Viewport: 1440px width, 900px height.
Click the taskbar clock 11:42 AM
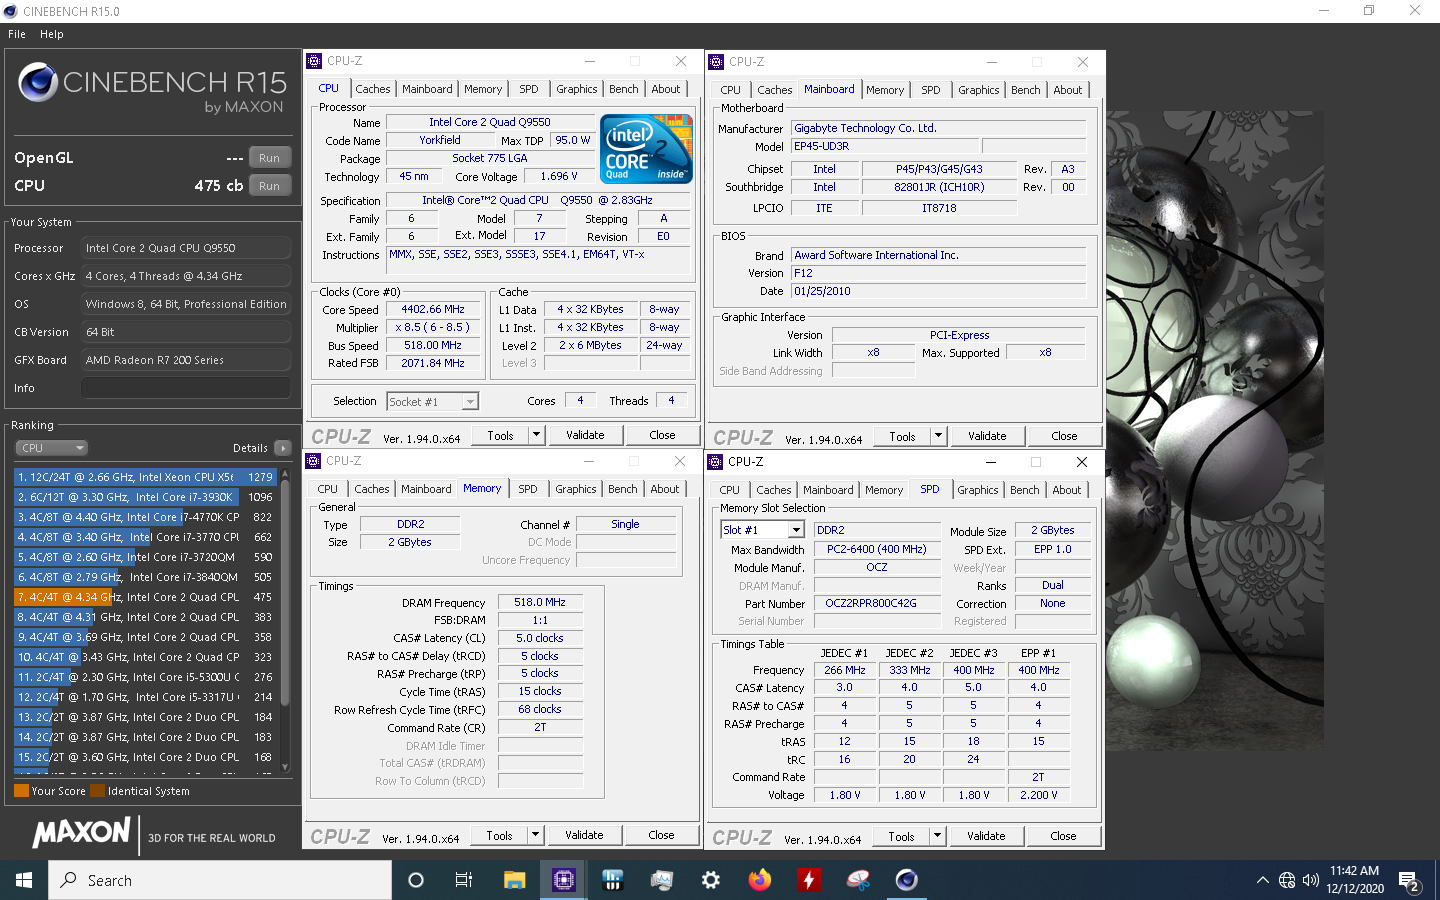click(1355, 871)
